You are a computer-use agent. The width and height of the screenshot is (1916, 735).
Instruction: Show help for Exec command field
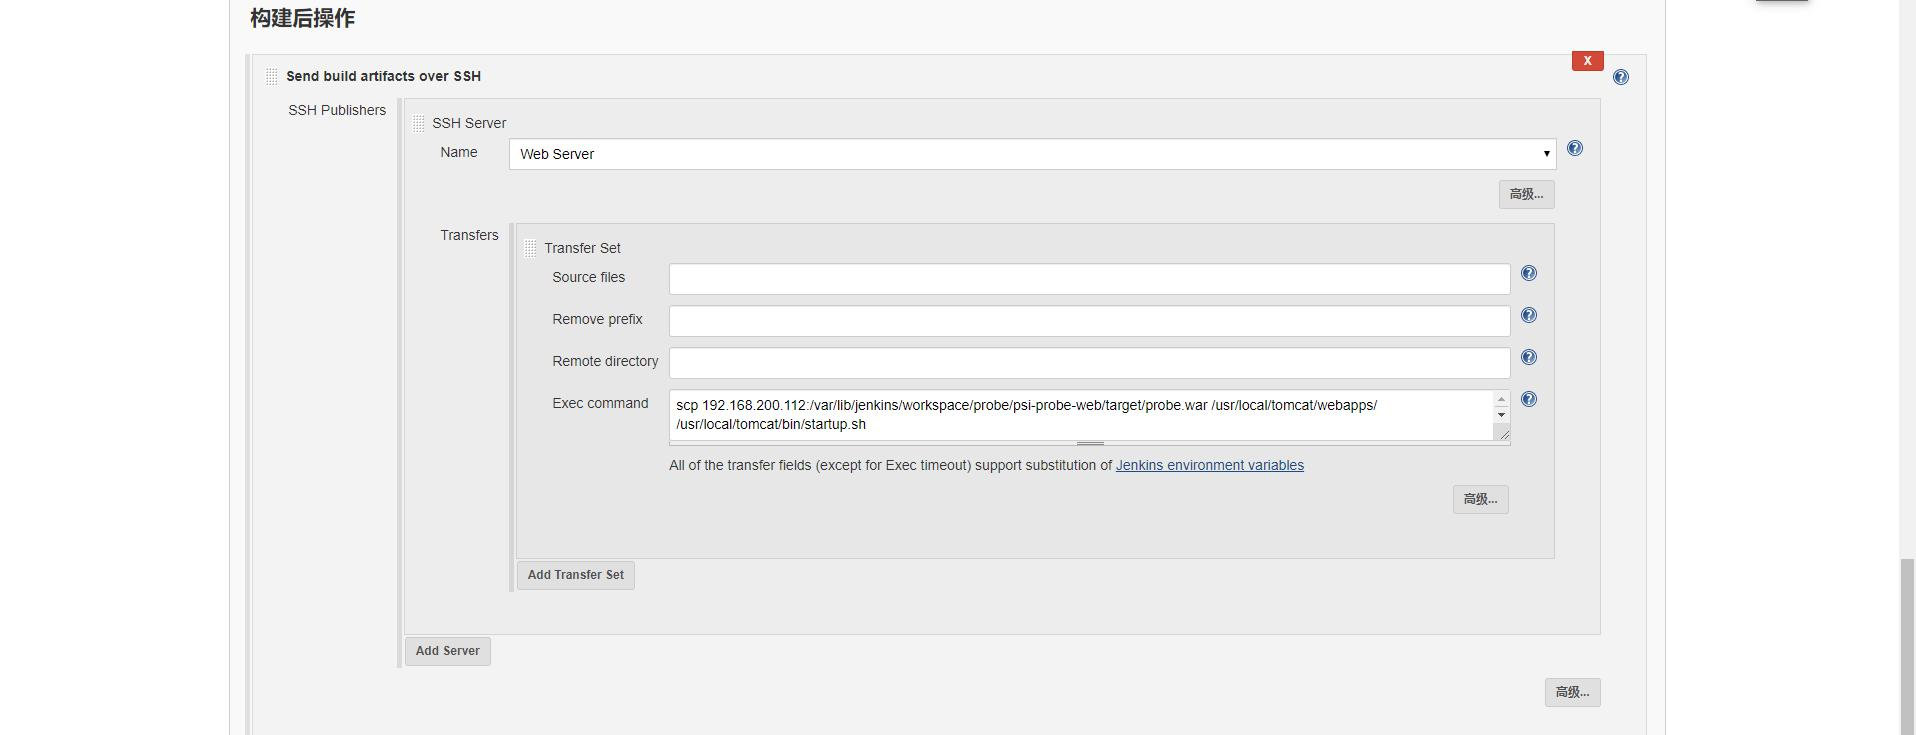coord(1529,399)
